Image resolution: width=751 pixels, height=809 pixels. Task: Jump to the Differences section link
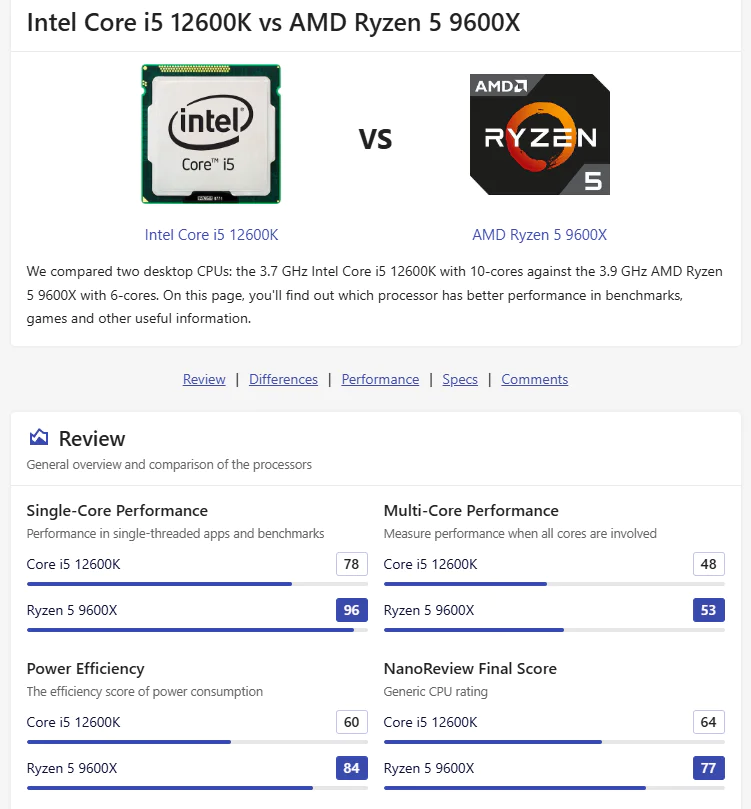[x=283, y=380]
